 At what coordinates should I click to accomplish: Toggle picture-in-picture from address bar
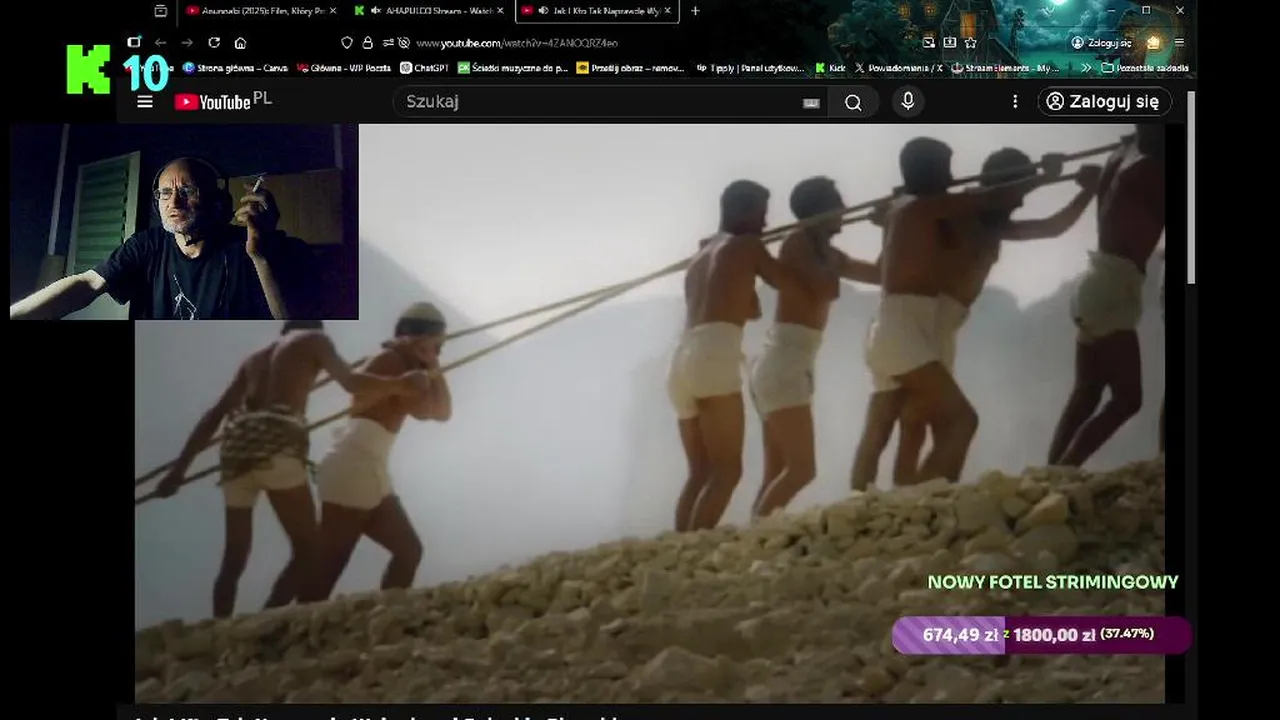tap(929, 43)
